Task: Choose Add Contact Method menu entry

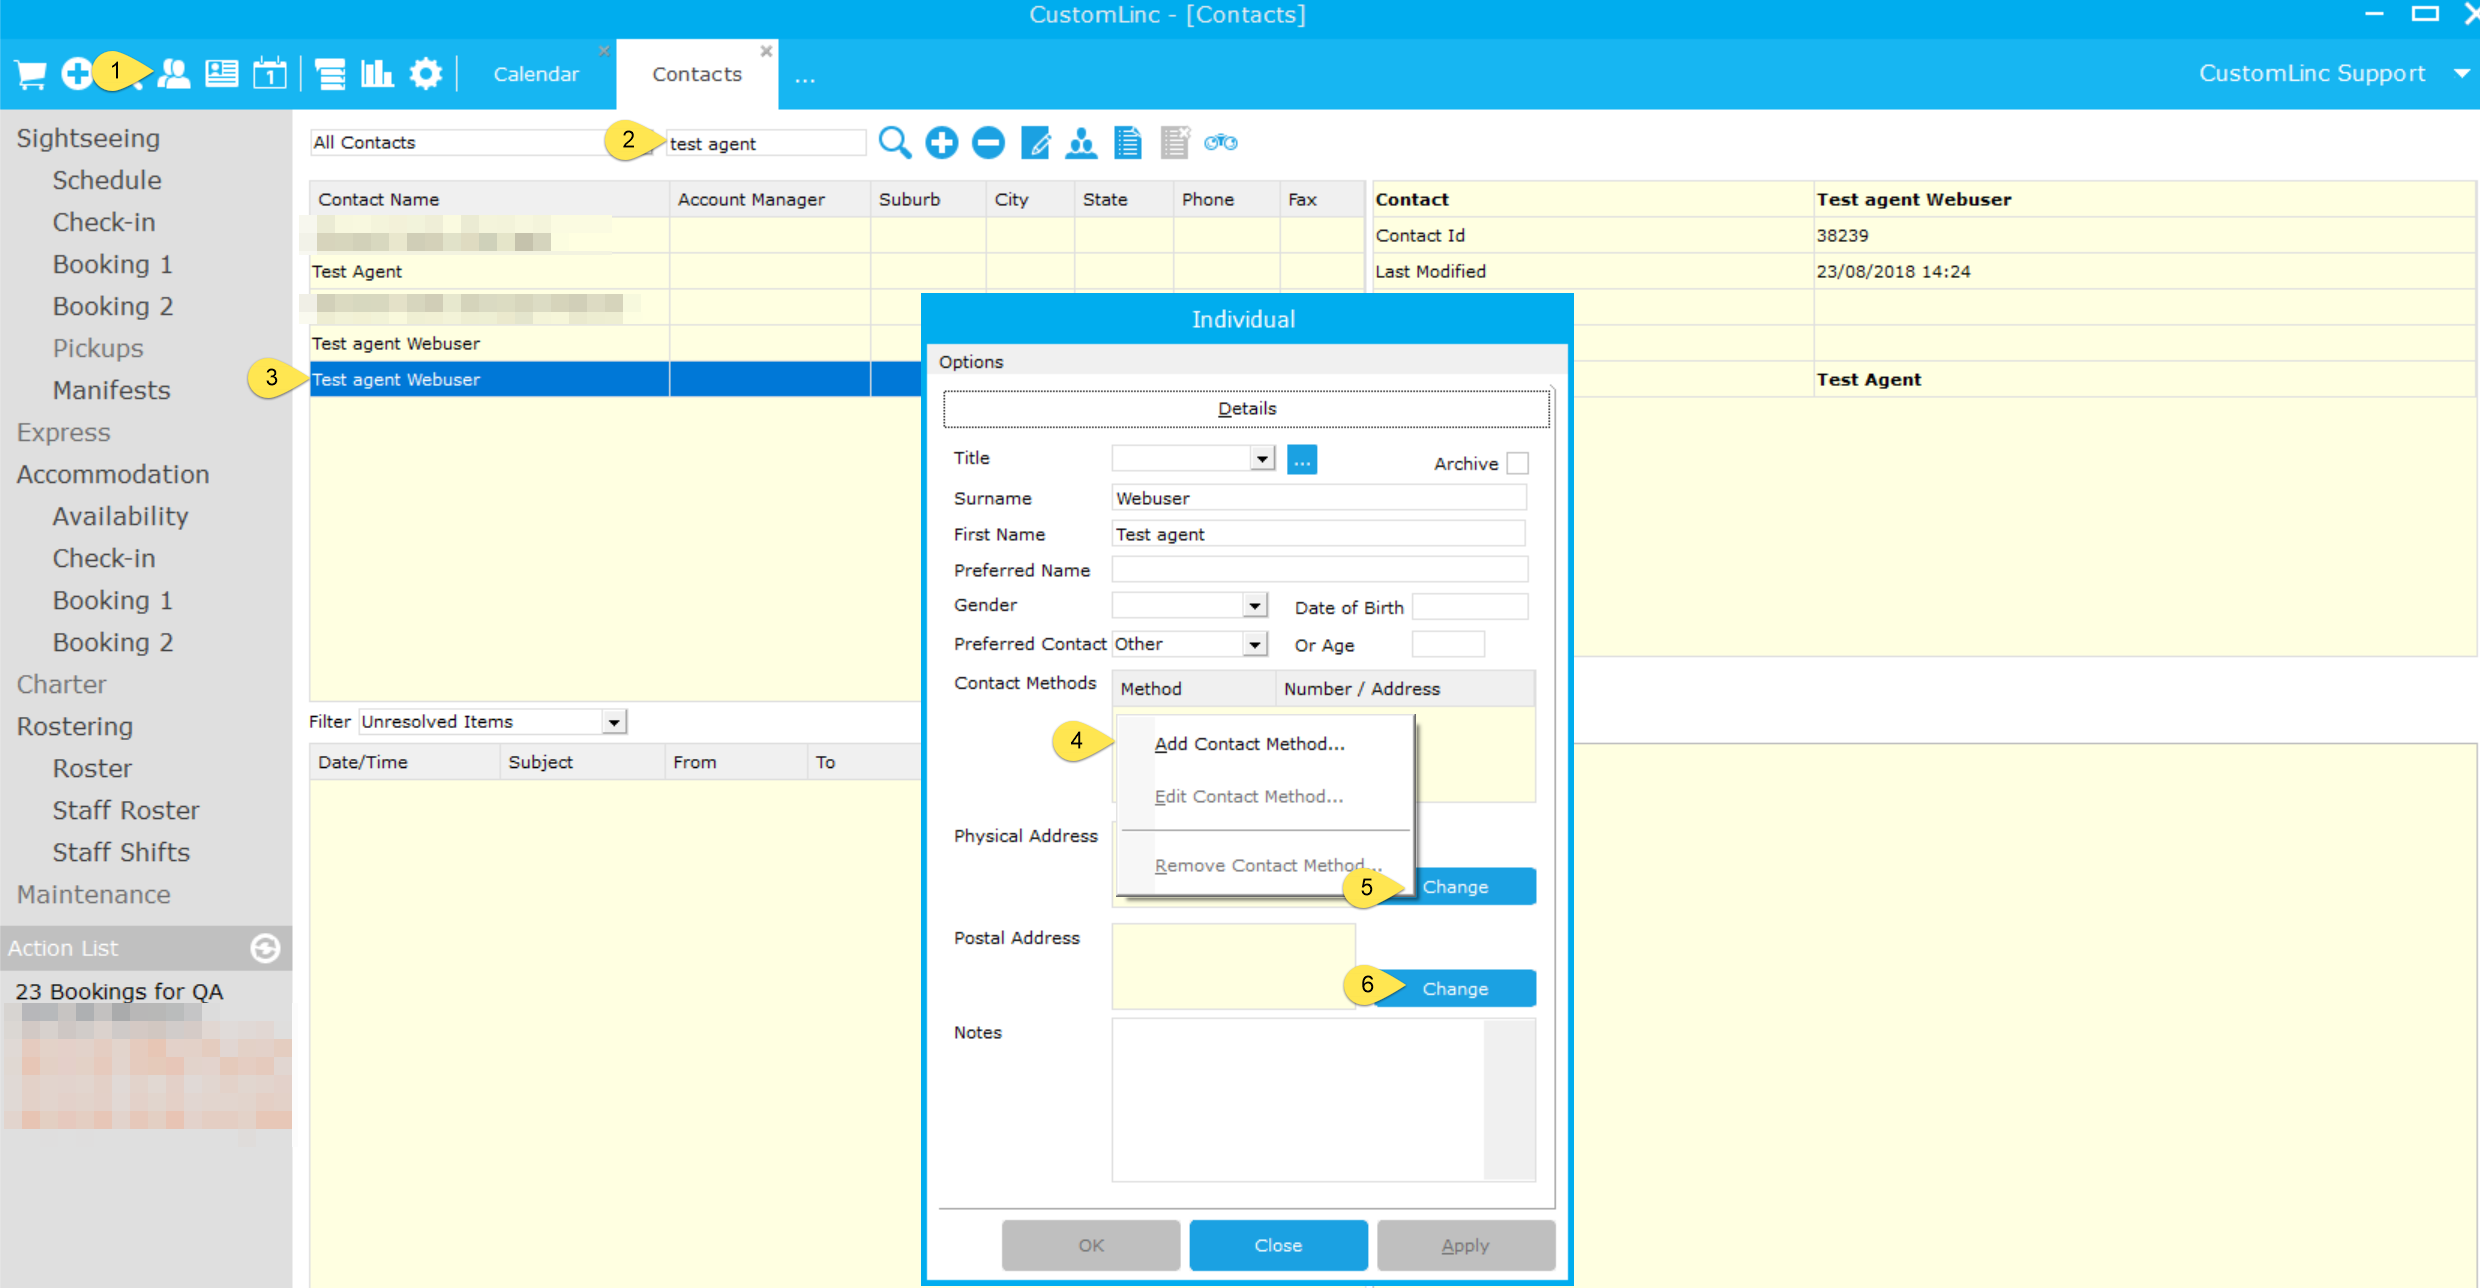Action: 1249,744
